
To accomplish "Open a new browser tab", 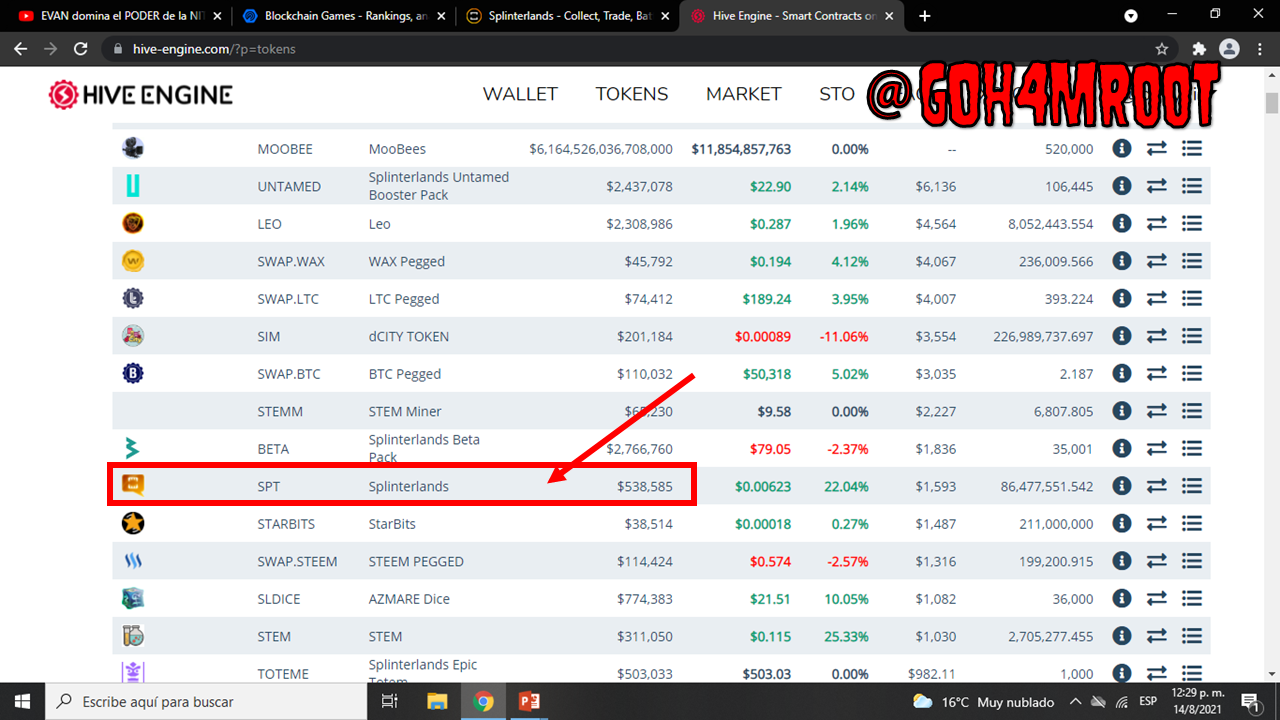I will 925,16.
